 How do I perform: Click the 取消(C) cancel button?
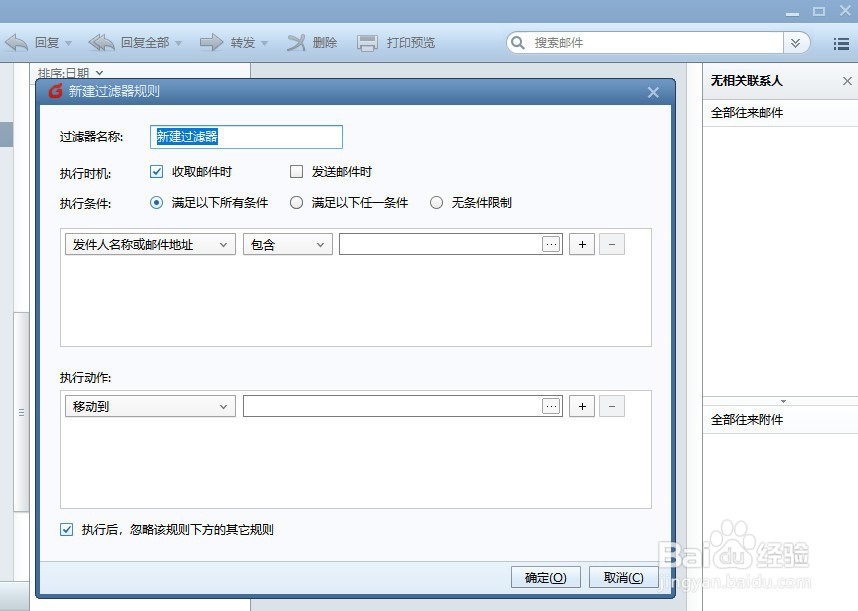[x=623, y=577]
